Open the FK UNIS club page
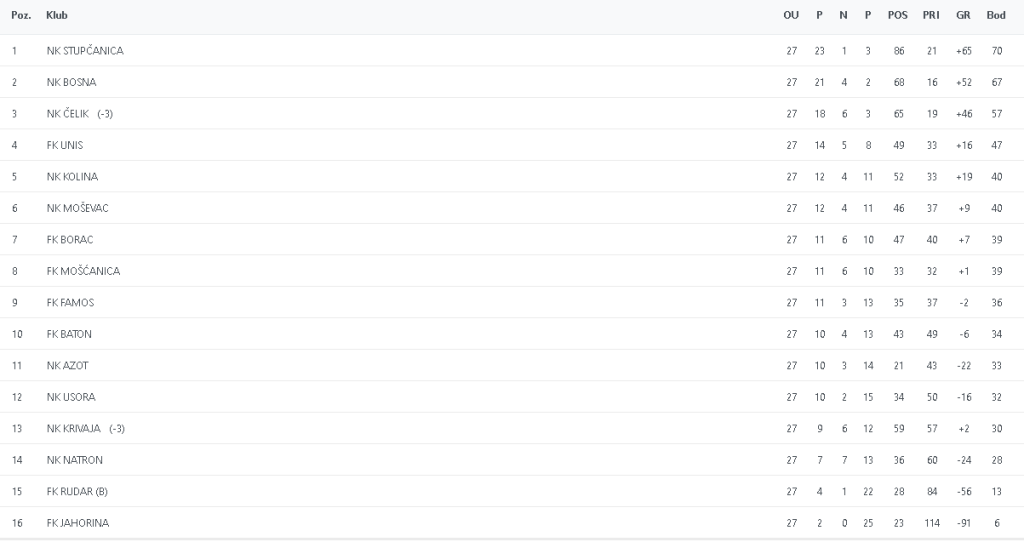 coord(64,145)
